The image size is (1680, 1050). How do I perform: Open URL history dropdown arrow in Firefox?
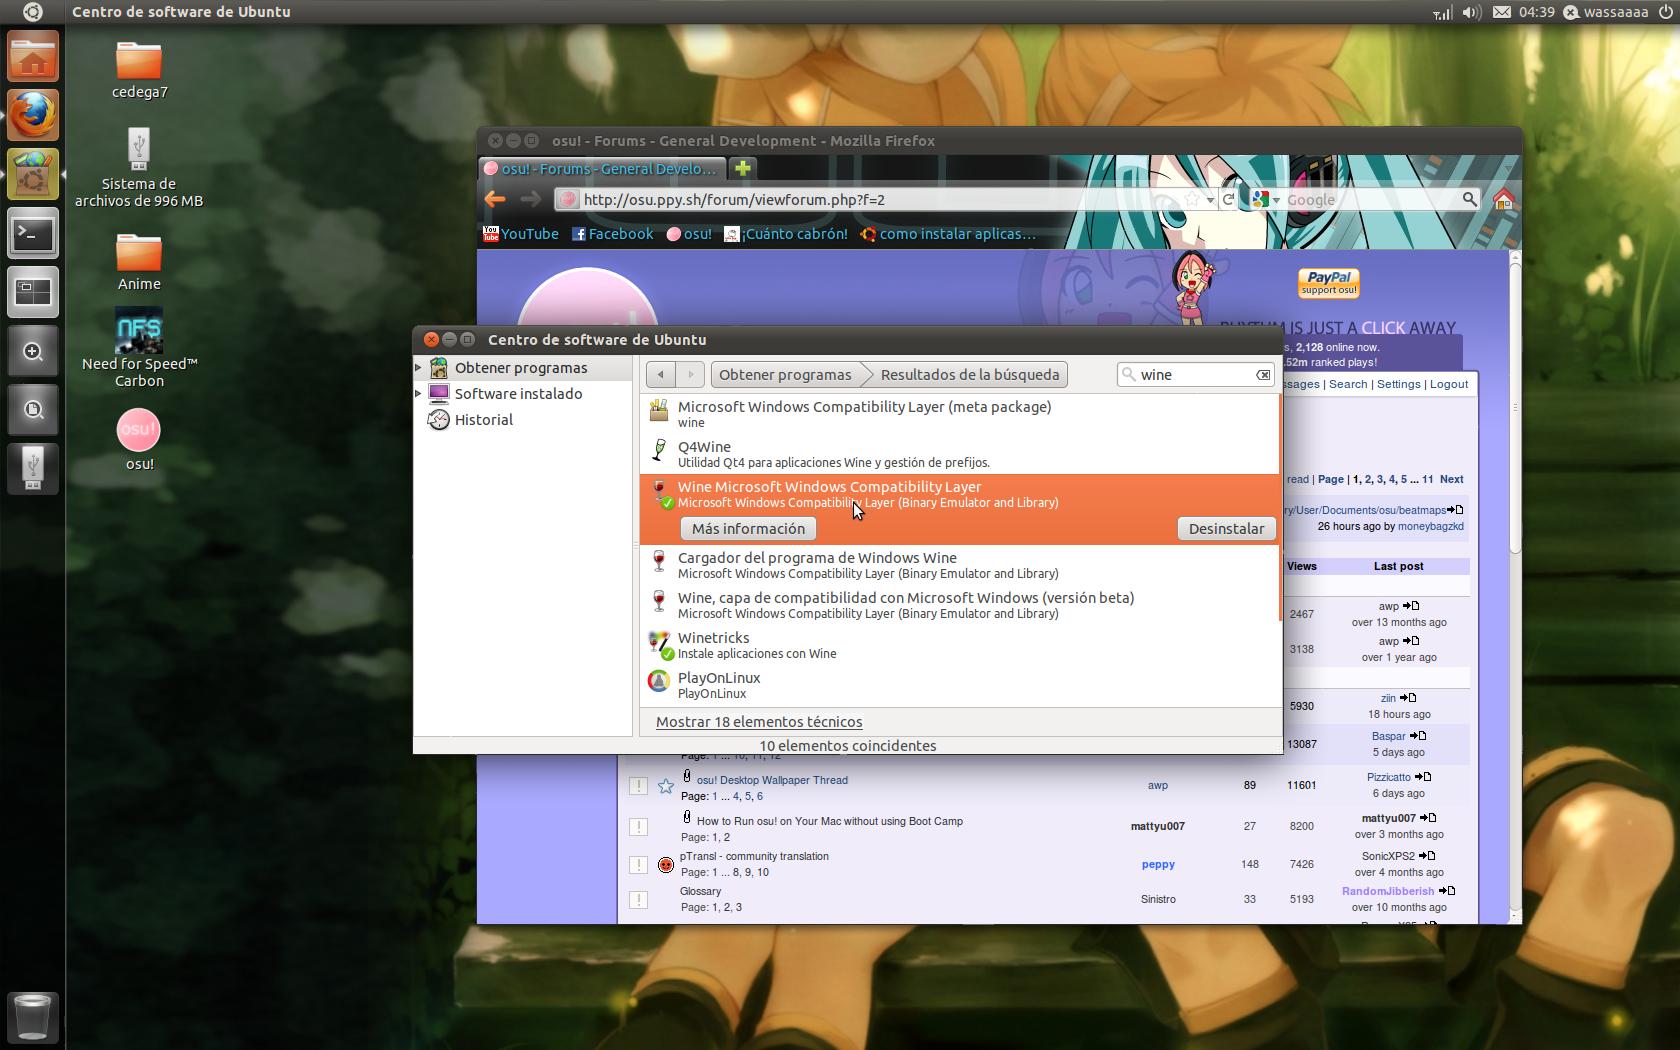click(1210, 199)
